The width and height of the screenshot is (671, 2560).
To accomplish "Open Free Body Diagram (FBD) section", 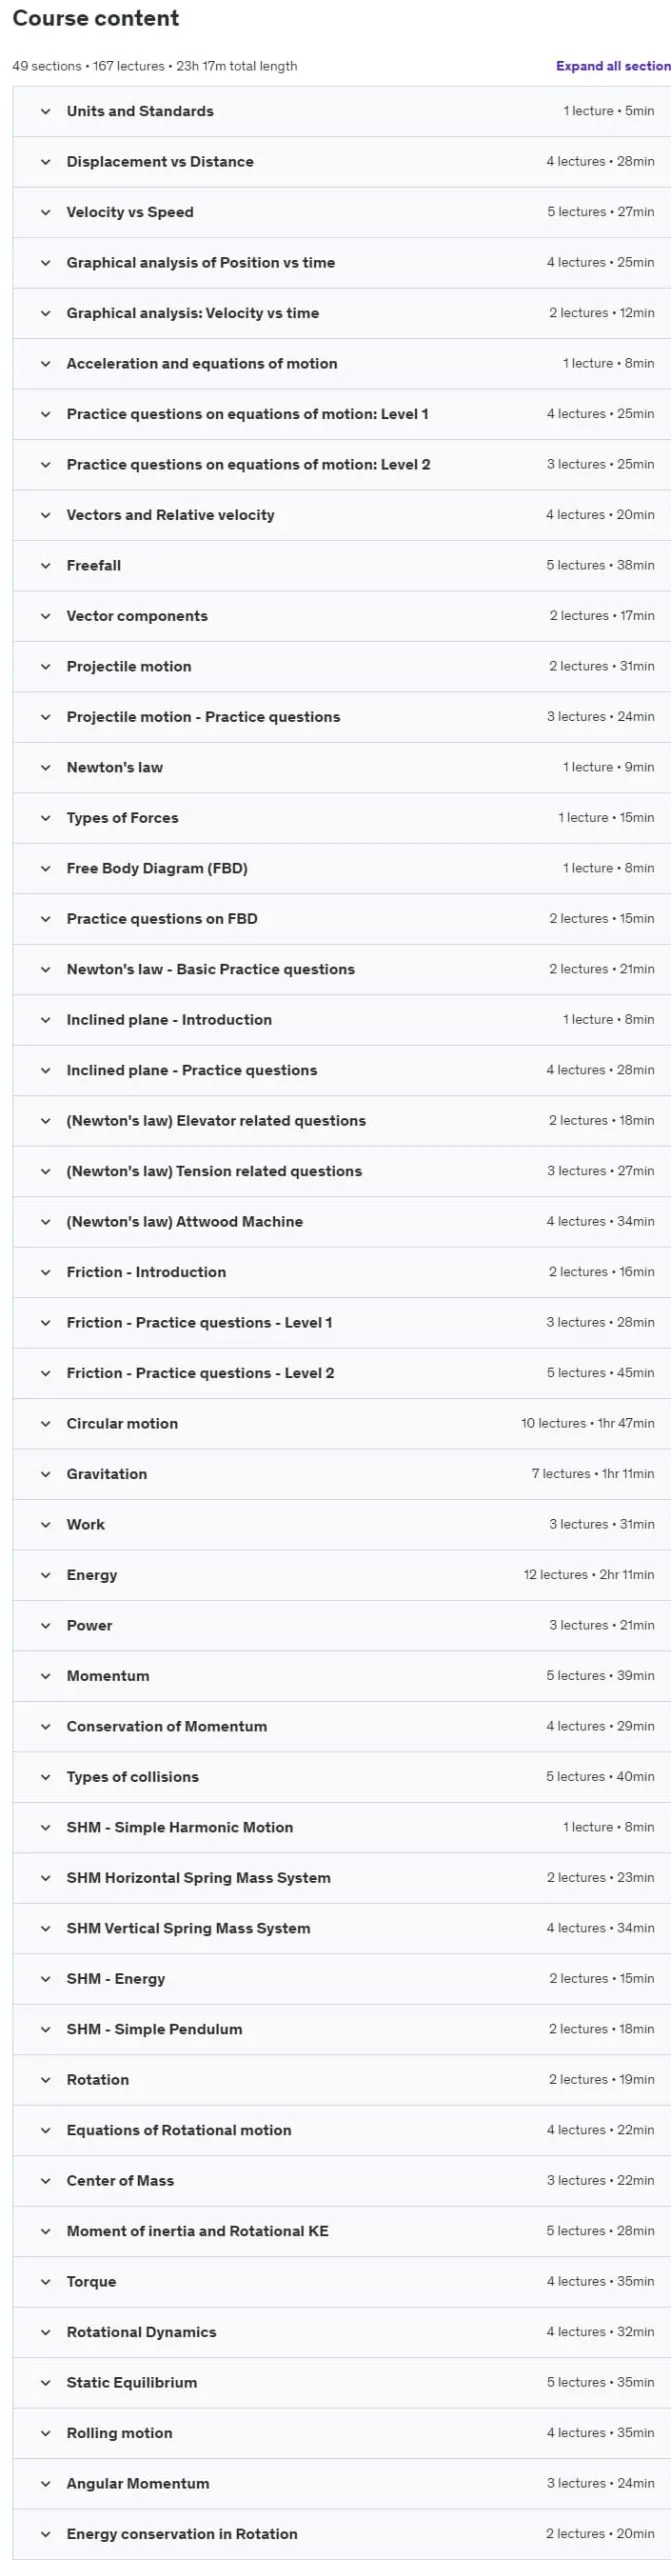I will (x=341, y=868).
